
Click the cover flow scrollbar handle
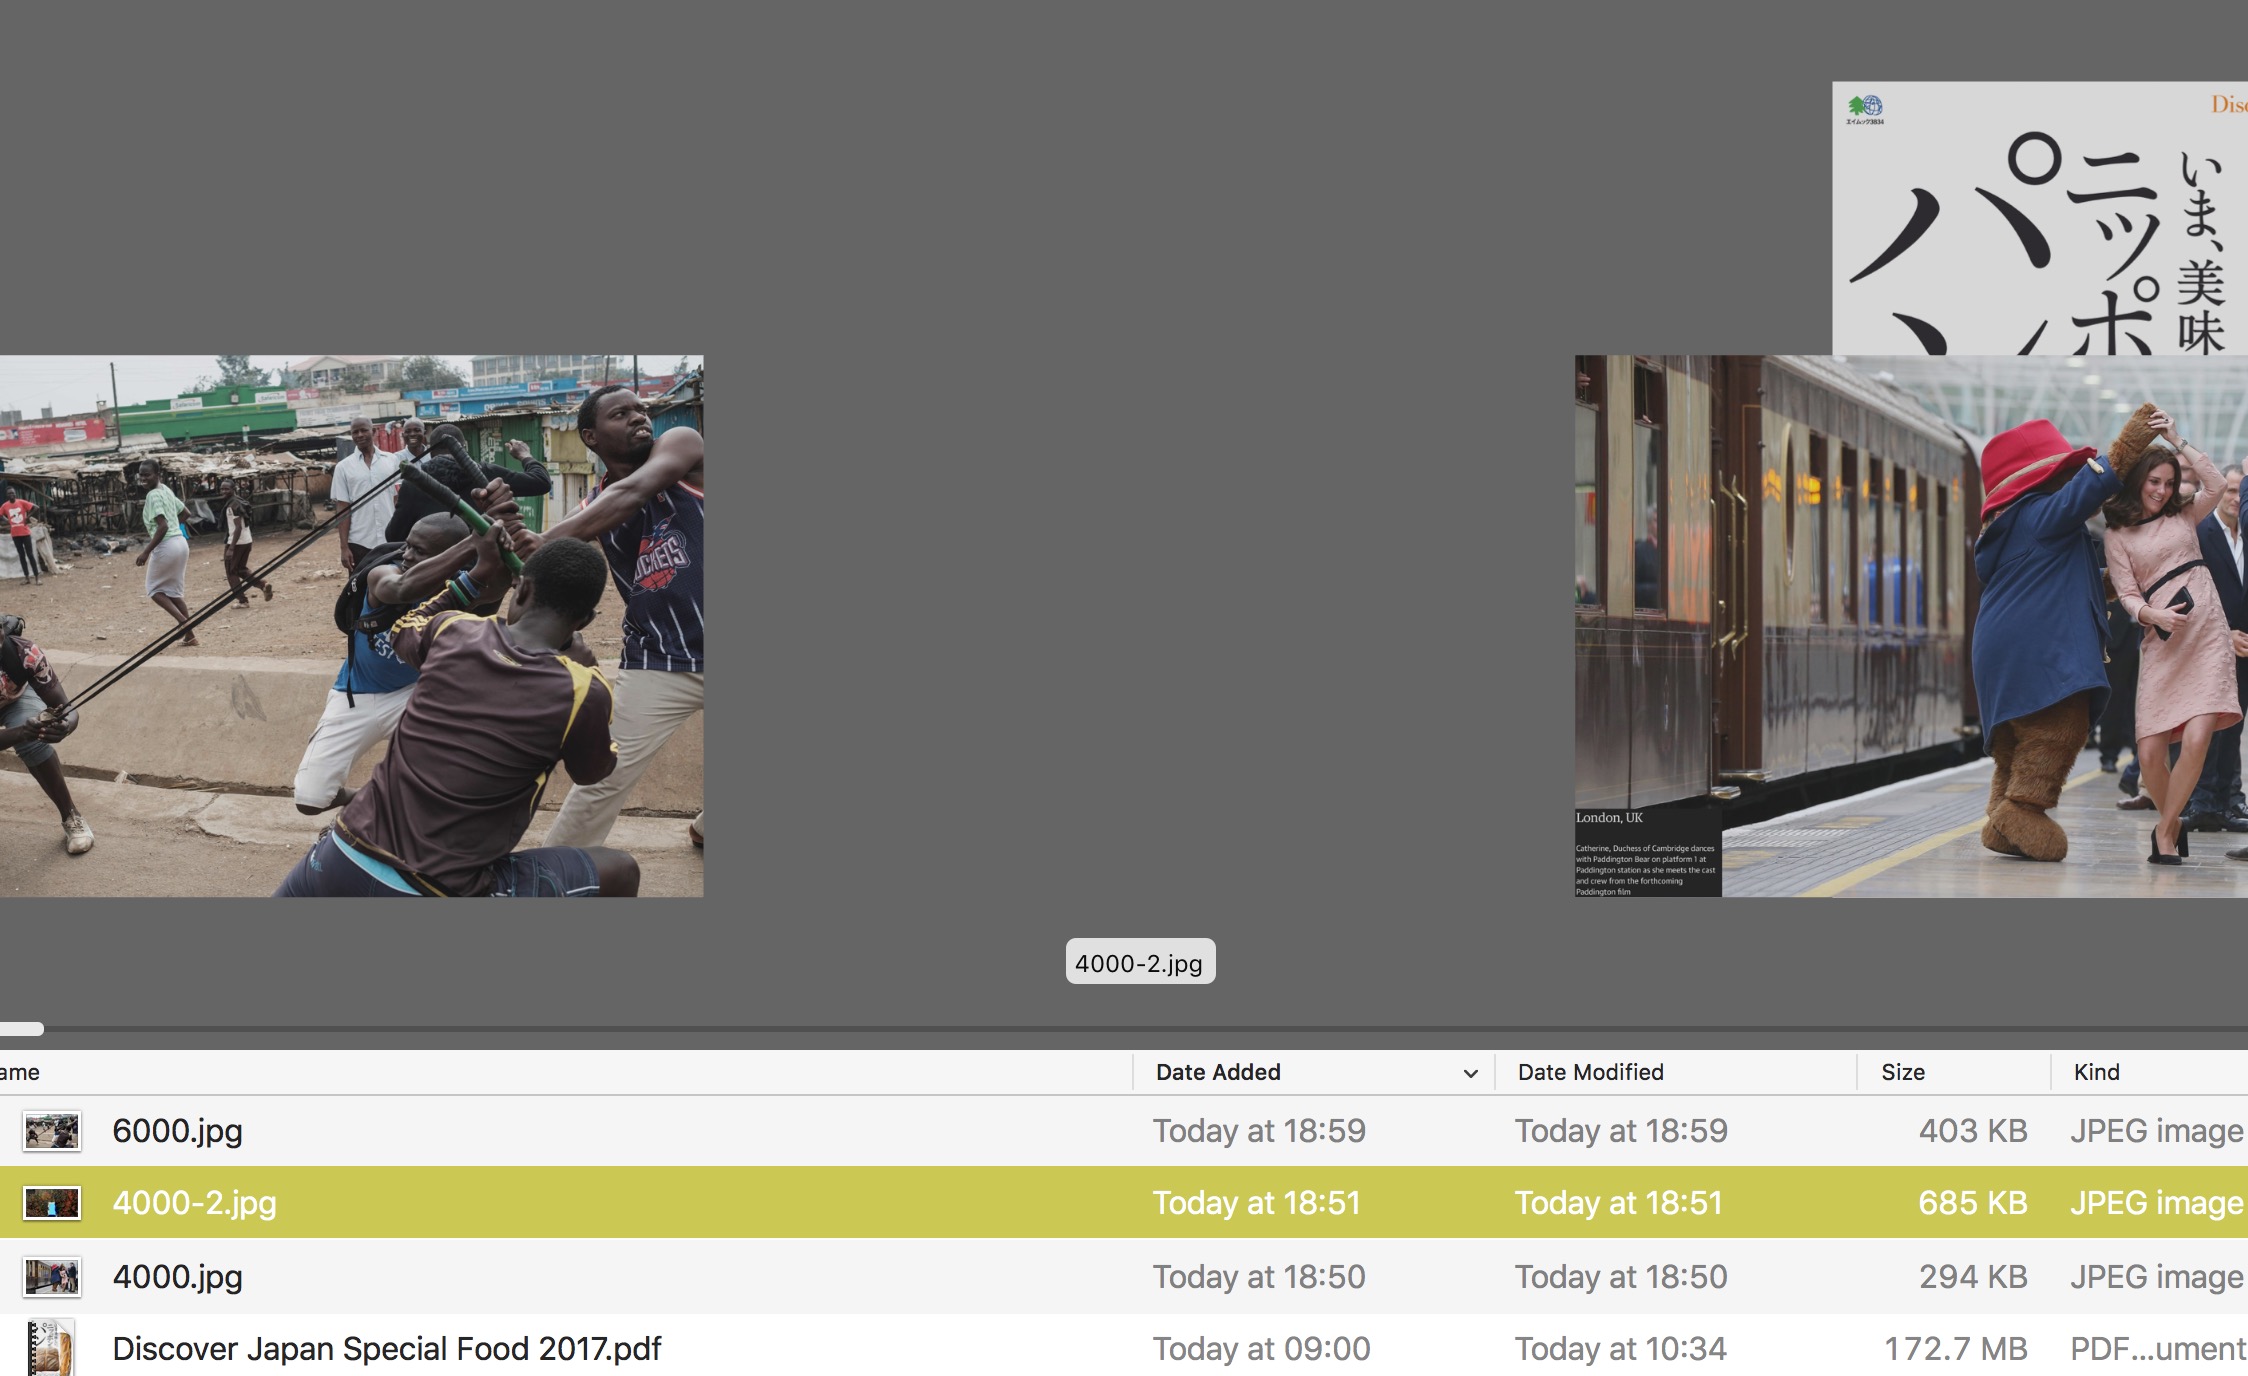(20, 1029)
